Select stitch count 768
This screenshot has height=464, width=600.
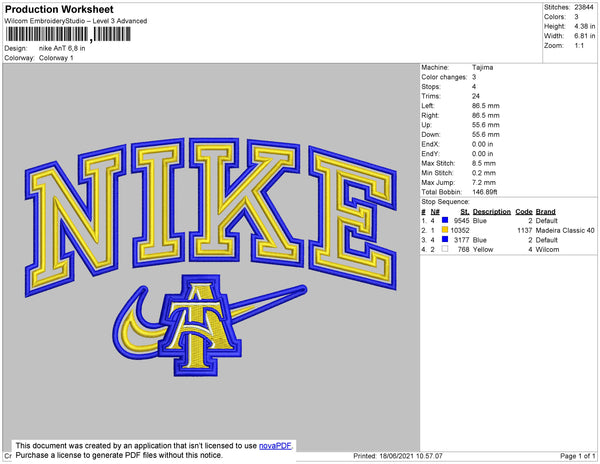[463, 249]
